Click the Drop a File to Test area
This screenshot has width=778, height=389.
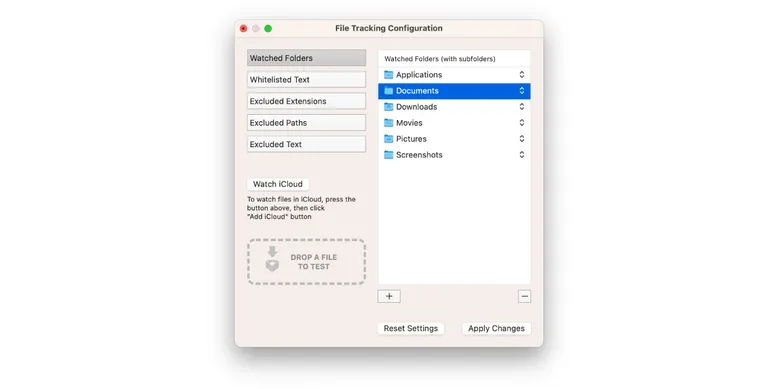(306, 261)
